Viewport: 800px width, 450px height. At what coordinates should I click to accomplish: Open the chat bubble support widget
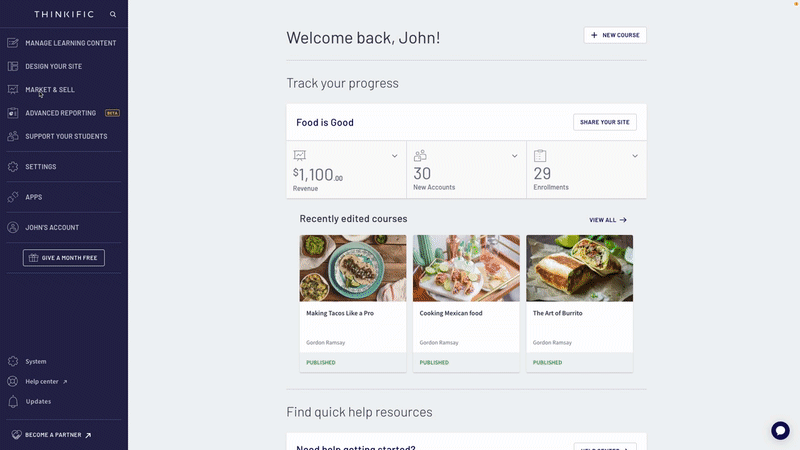click(780, 431)
